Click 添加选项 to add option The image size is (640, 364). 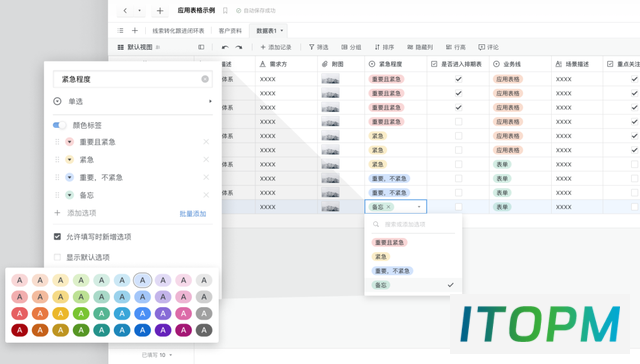[x=76, y=213]
